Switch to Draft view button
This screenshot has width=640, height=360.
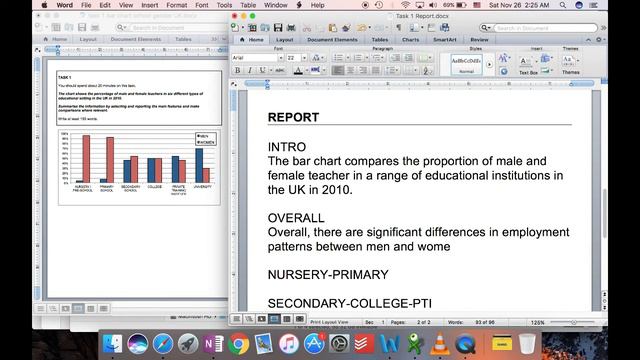pos(236,319)
